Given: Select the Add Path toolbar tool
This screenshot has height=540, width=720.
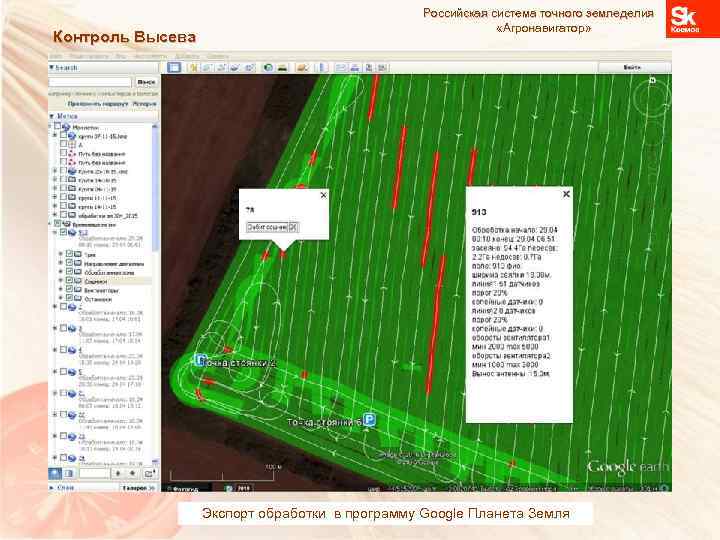Looking at the screenshot, I should click(221, 68).
